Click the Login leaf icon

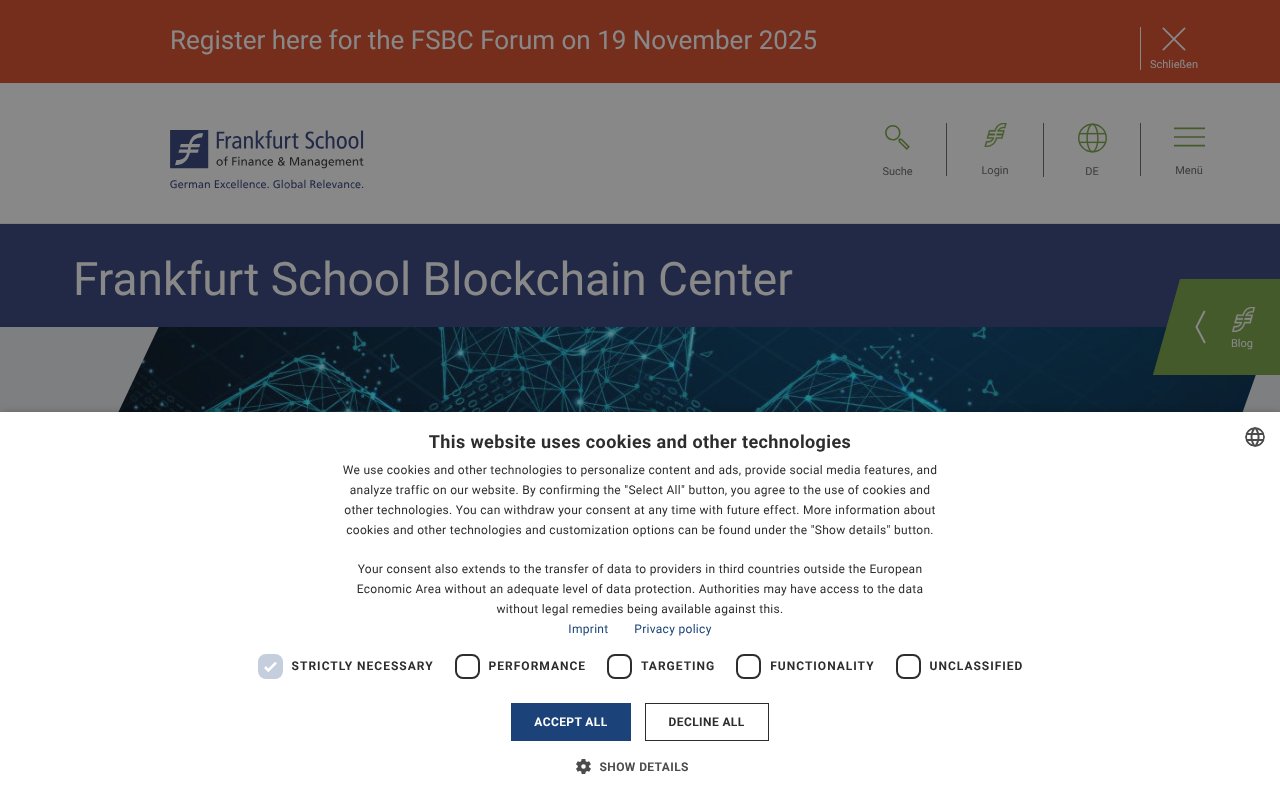(x=994, y=136)
